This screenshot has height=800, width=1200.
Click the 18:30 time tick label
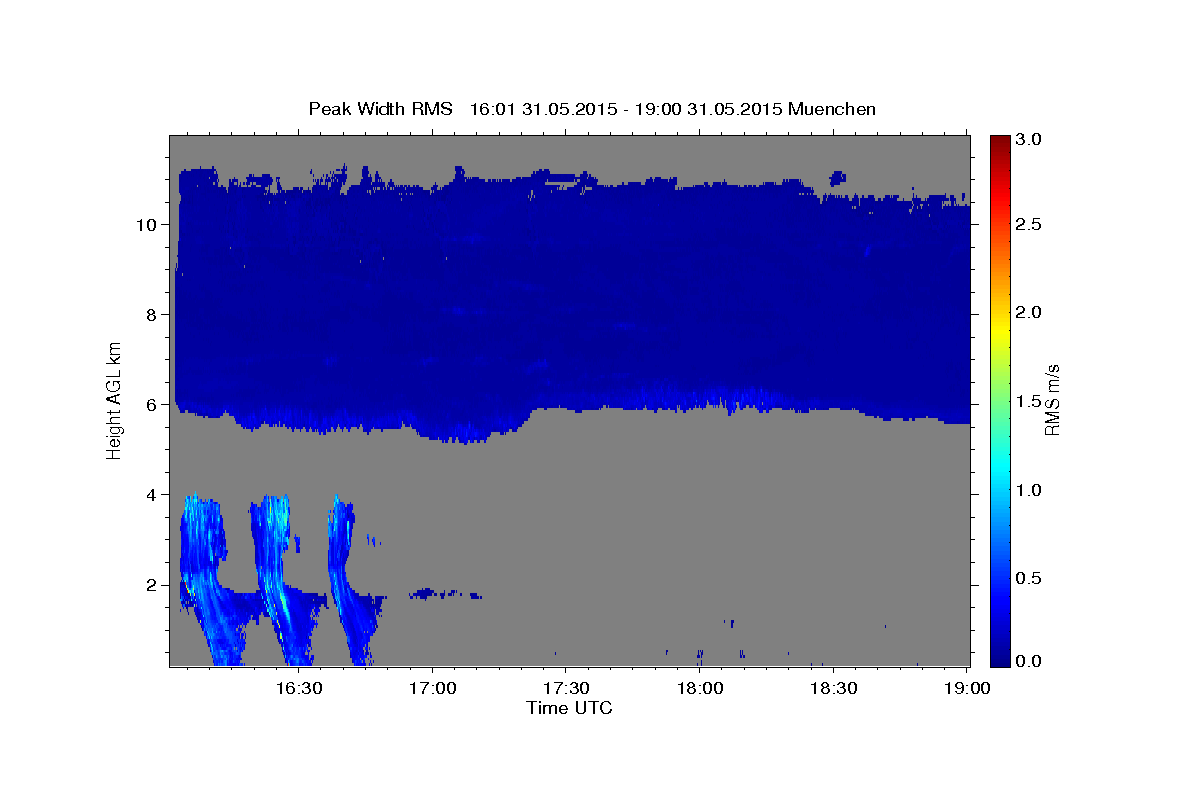tap(833, 688)
